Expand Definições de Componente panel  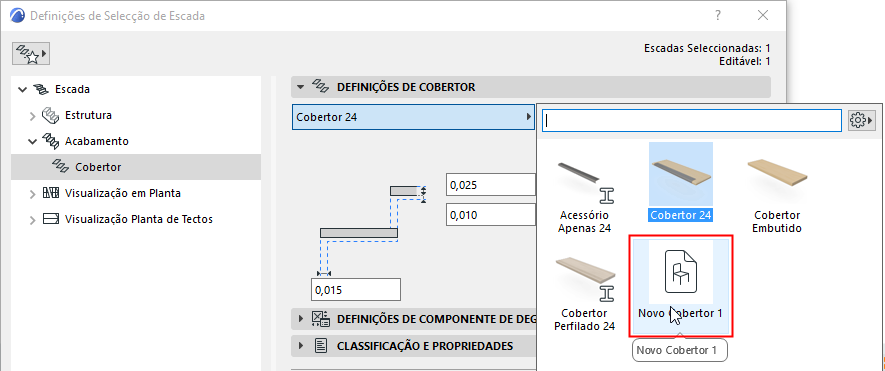(x=301, y=319)
